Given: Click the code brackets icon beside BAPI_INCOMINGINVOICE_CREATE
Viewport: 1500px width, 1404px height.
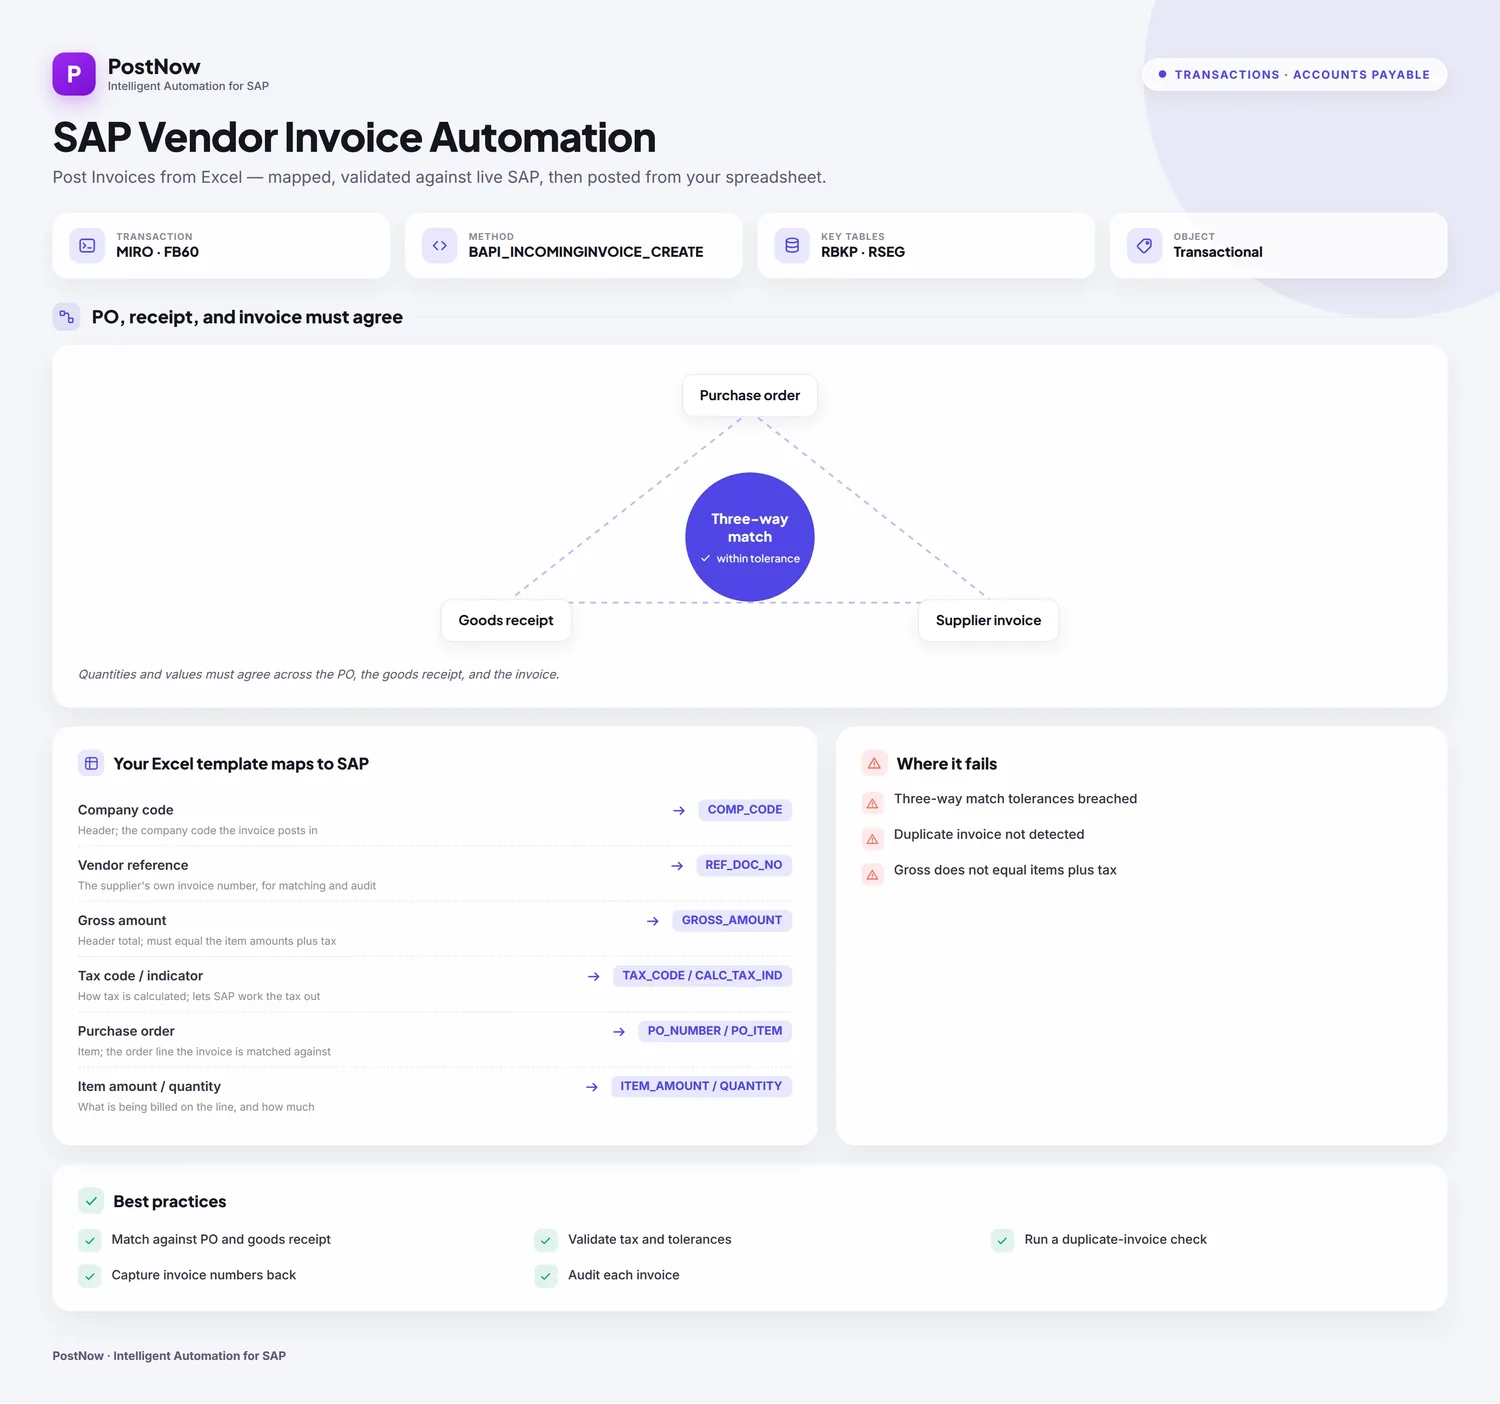Looking at the screenshot, I should point(440,245).
